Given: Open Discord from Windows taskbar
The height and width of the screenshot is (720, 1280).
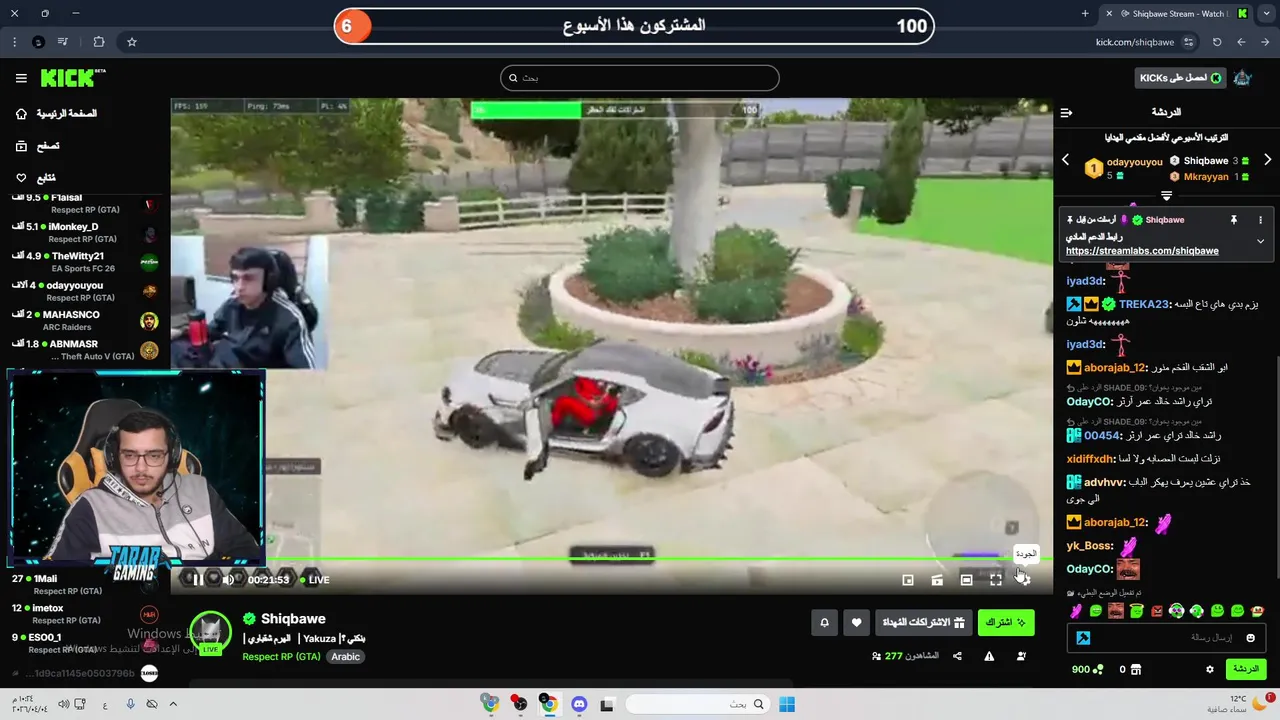Looking at the screenshot, I should coord(578,704).
